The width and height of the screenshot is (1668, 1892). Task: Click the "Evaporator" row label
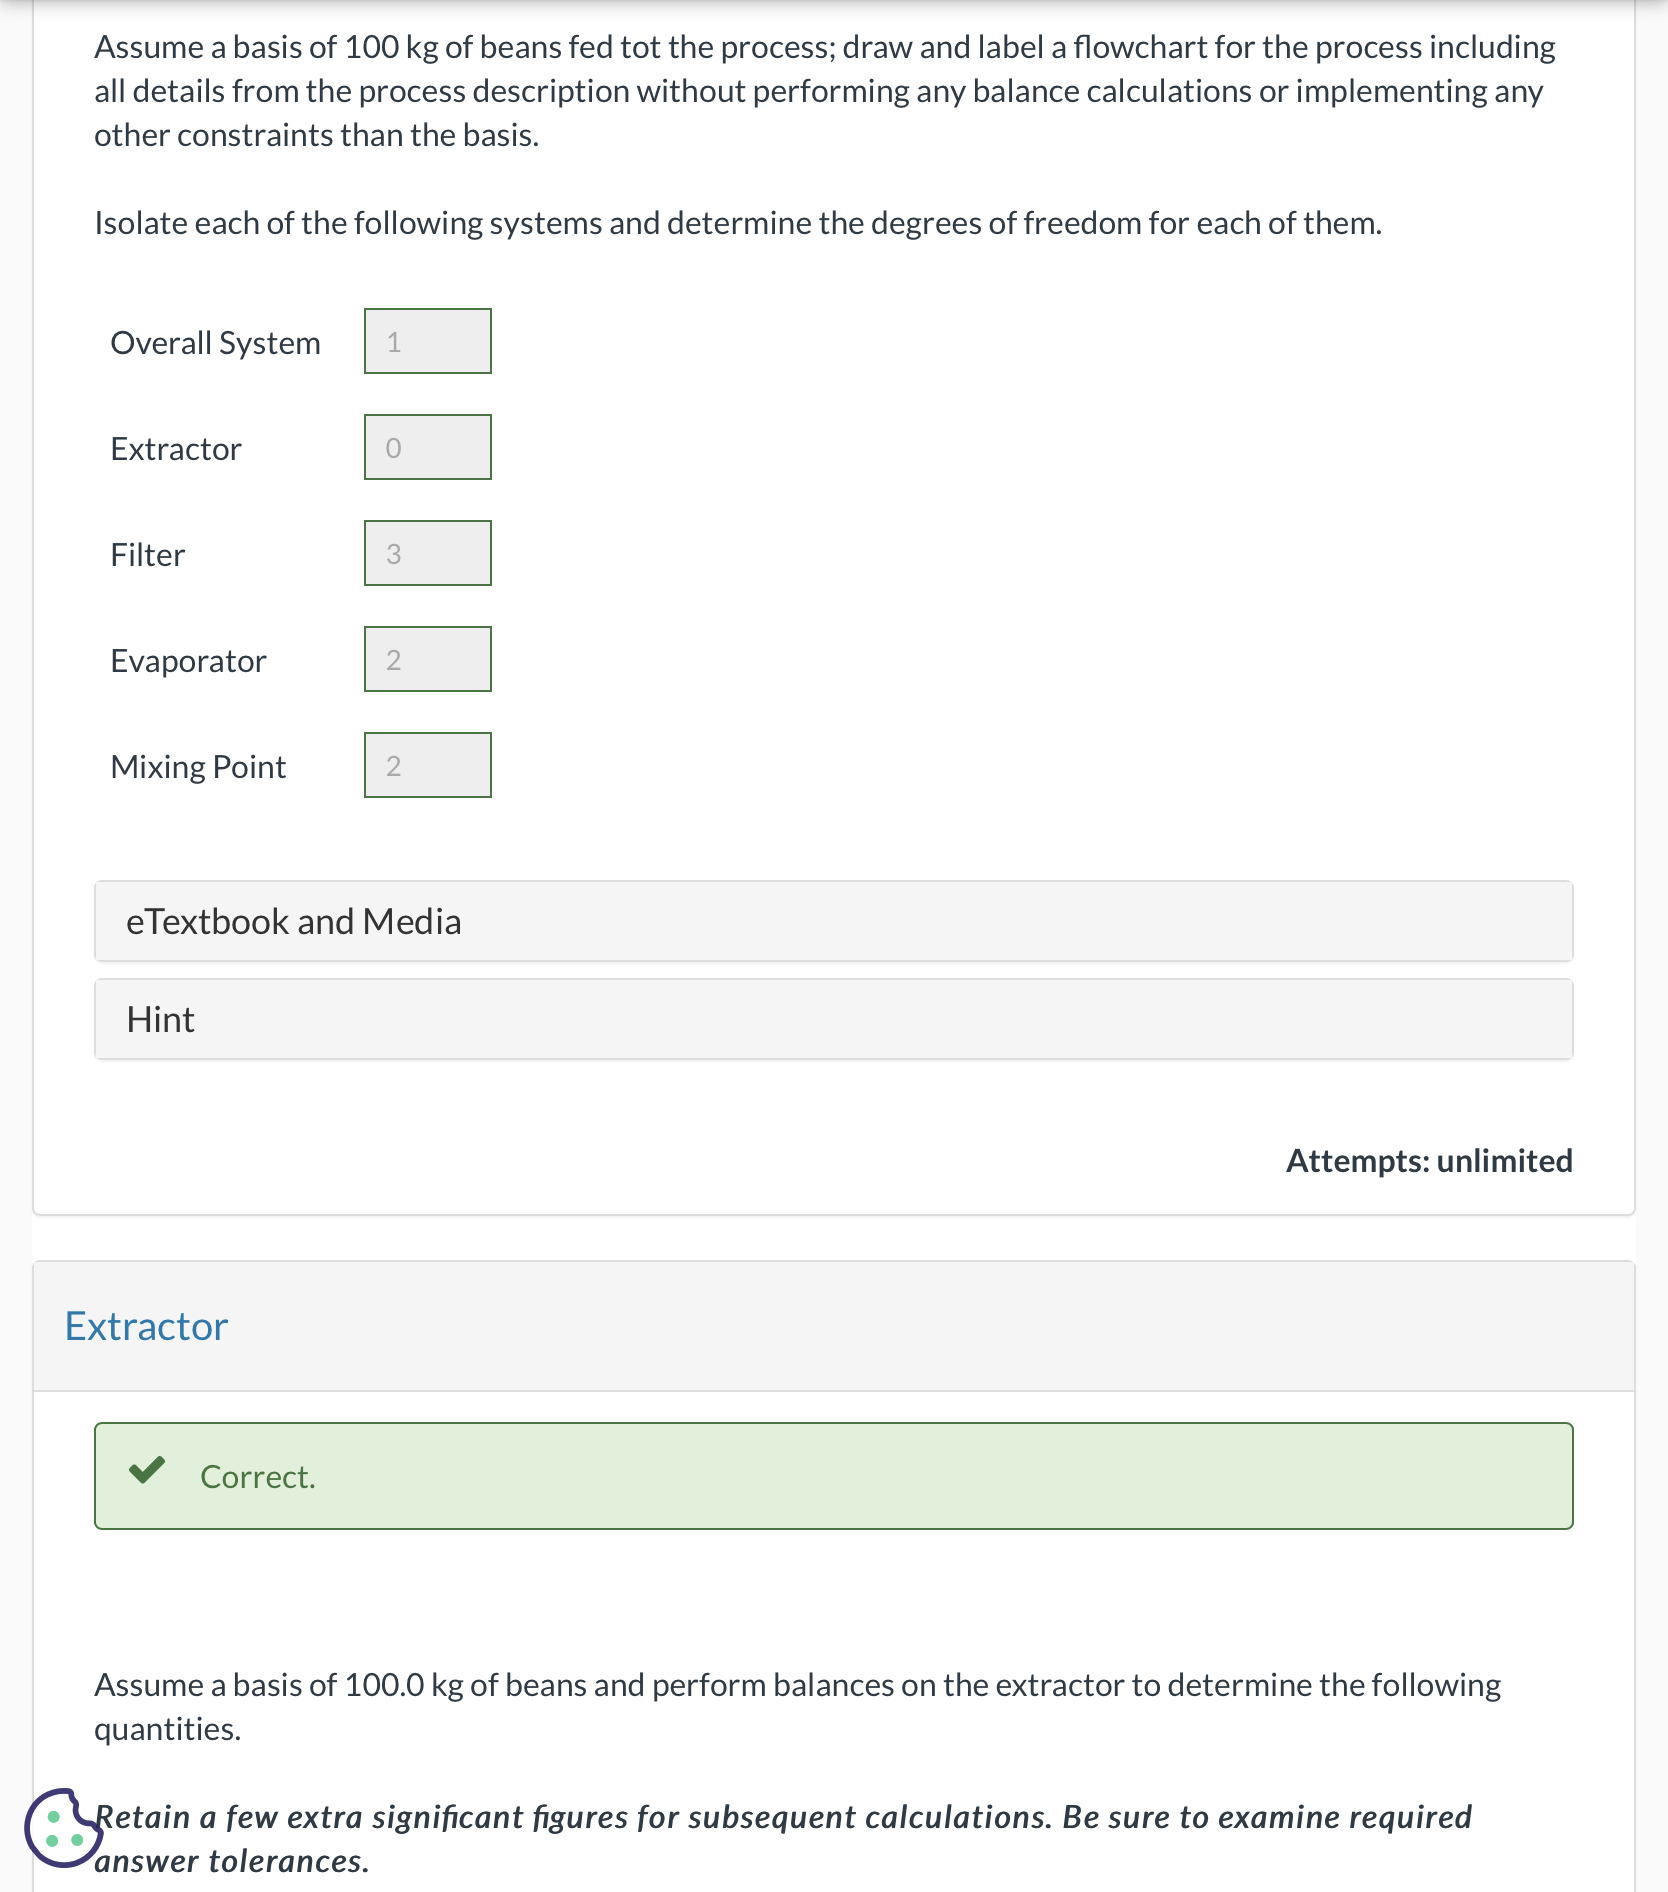(188, 661)
